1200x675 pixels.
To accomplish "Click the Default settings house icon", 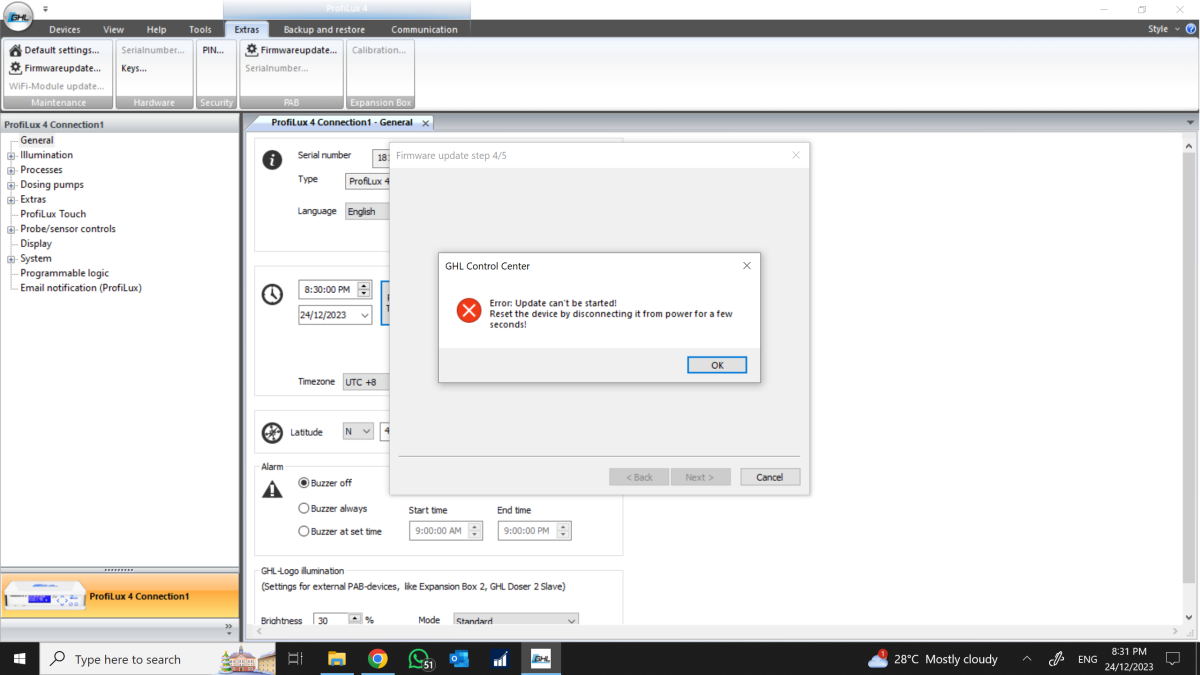I will [15, 50].
